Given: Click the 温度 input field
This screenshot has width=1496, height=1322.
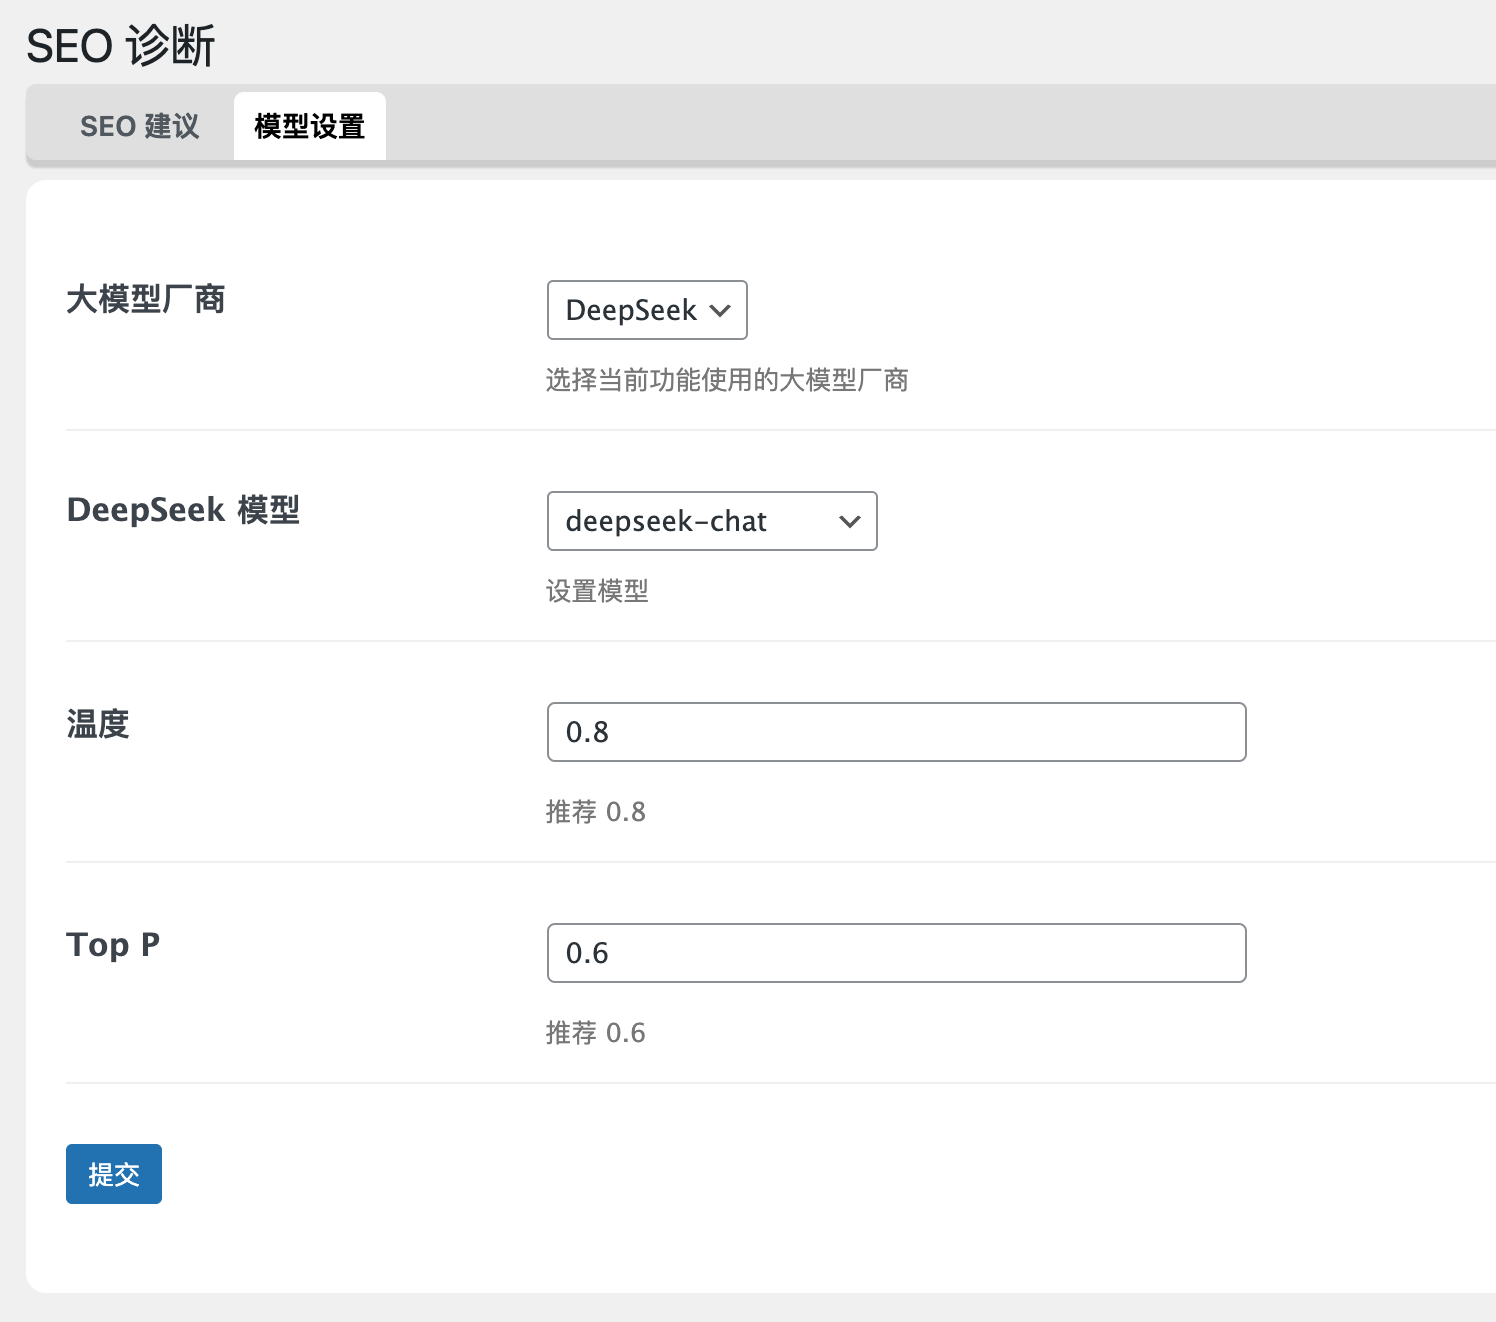Looking at the screenshot, I should coord(897,732).
